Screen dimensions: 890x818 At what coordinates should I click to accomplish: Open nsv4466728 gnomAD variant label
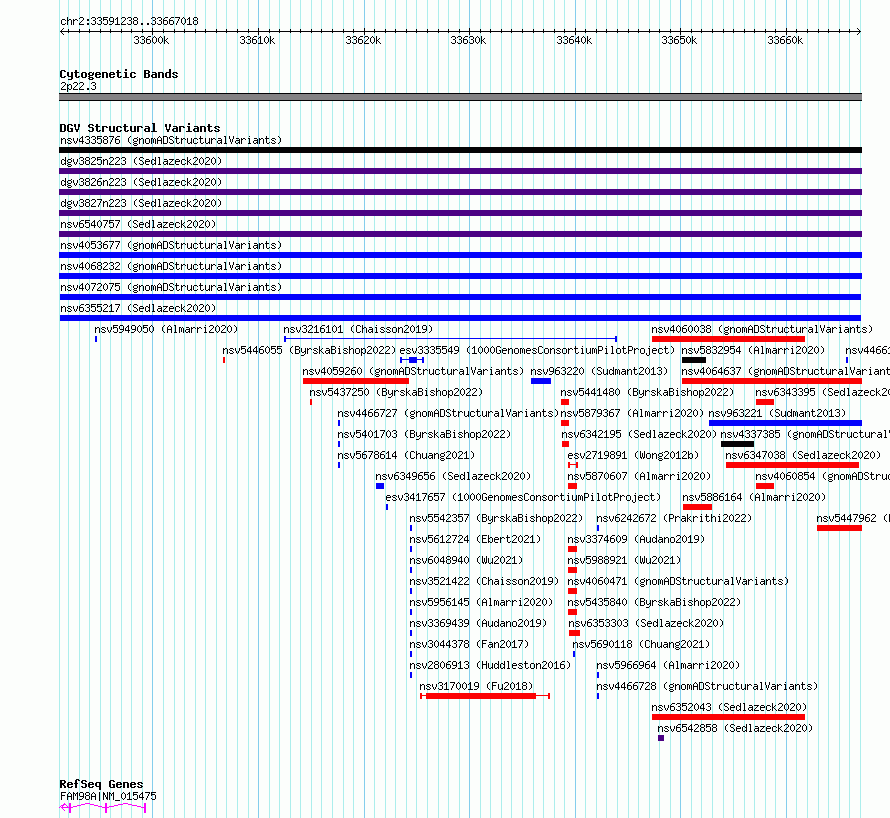tap(707, 686)
